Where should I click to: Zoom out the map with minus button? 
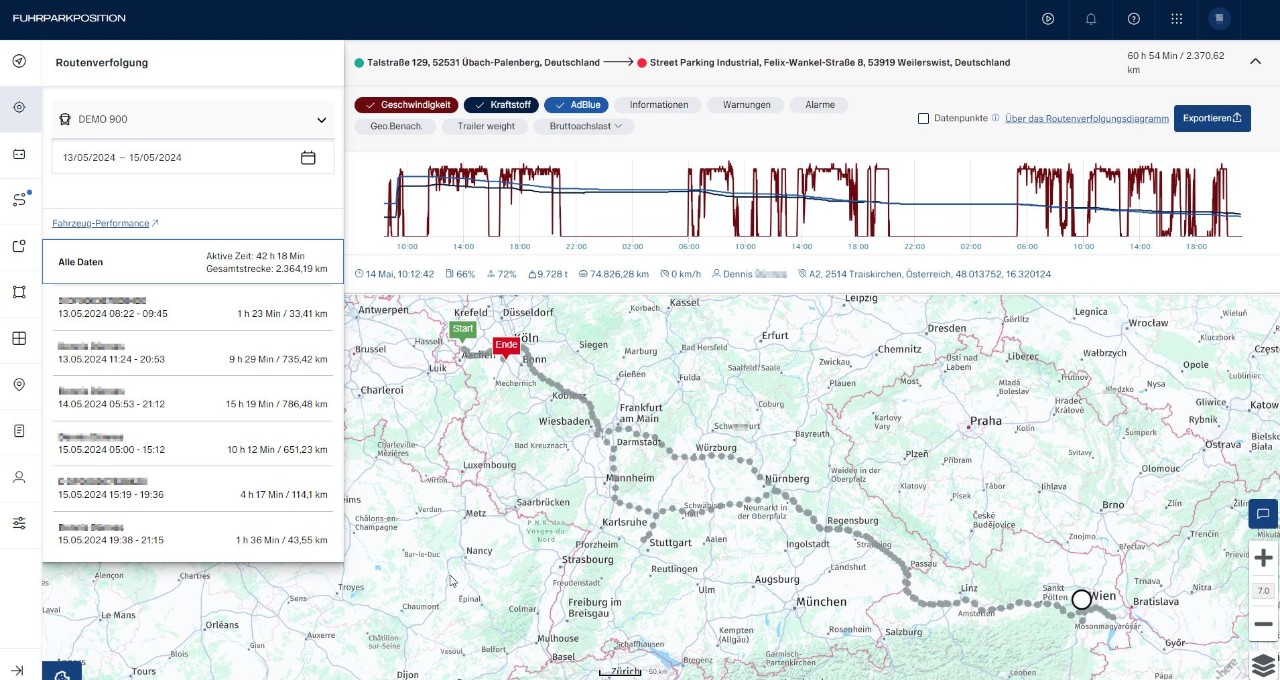point(1263,624)
